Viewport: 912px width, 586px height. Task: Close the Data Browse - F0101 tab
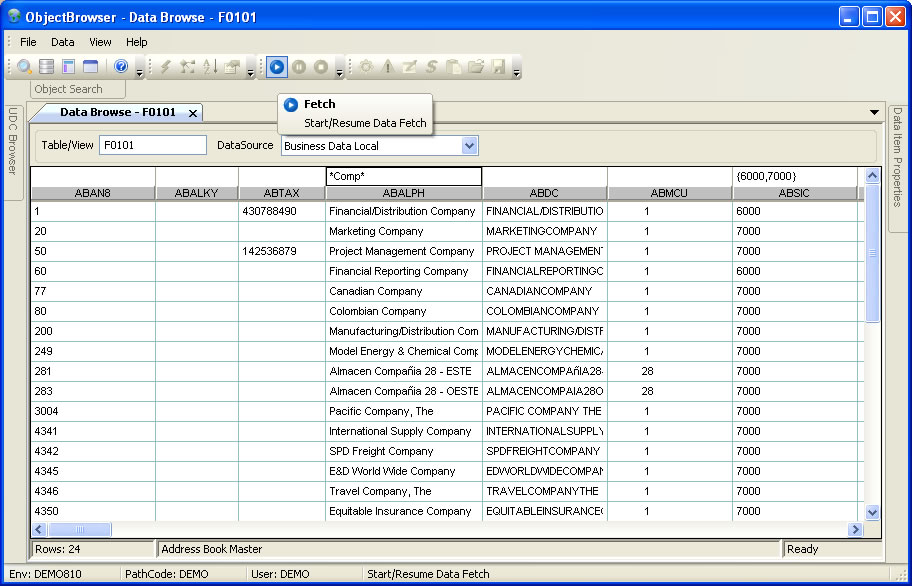click(193, 113)
